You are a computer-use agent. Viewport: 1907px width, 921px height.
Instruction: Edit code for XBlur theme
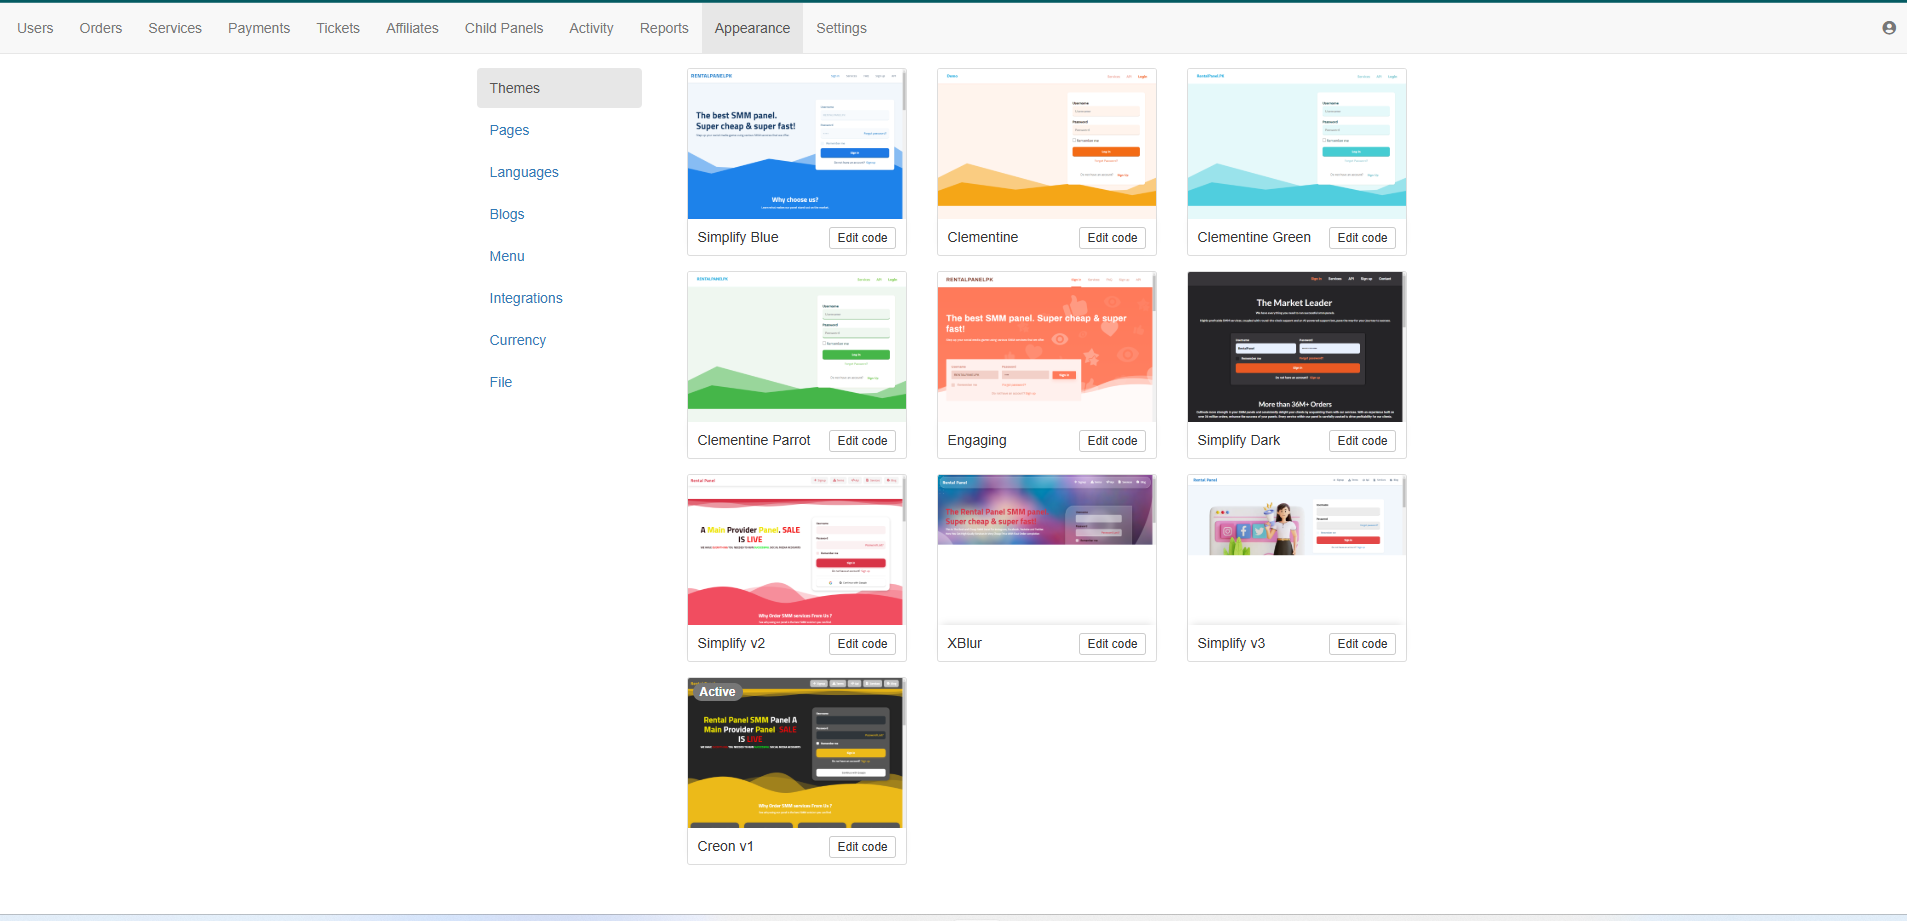(1111, 644)
